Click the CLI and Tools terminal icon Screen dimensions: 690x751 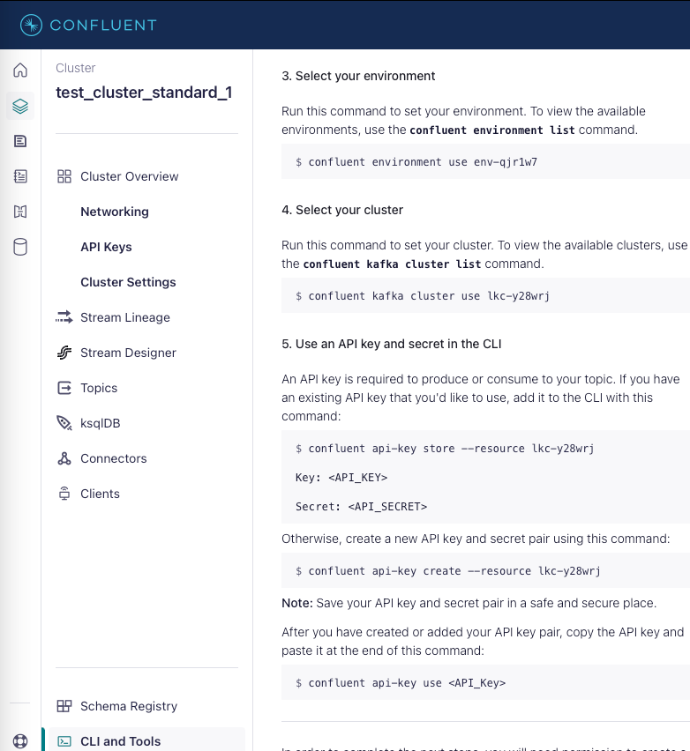pos(64,741)
